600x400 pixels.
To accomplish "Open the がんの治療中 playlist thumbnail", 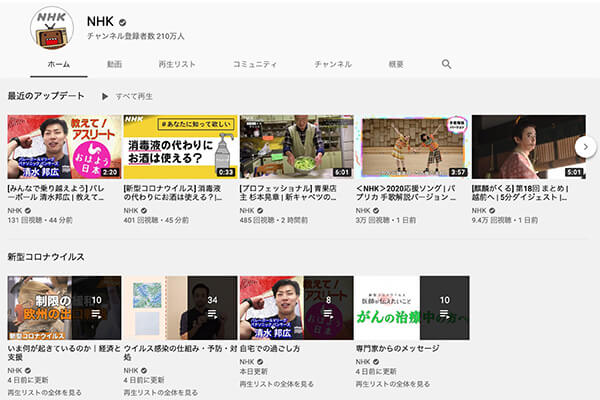I will [412, 308].
